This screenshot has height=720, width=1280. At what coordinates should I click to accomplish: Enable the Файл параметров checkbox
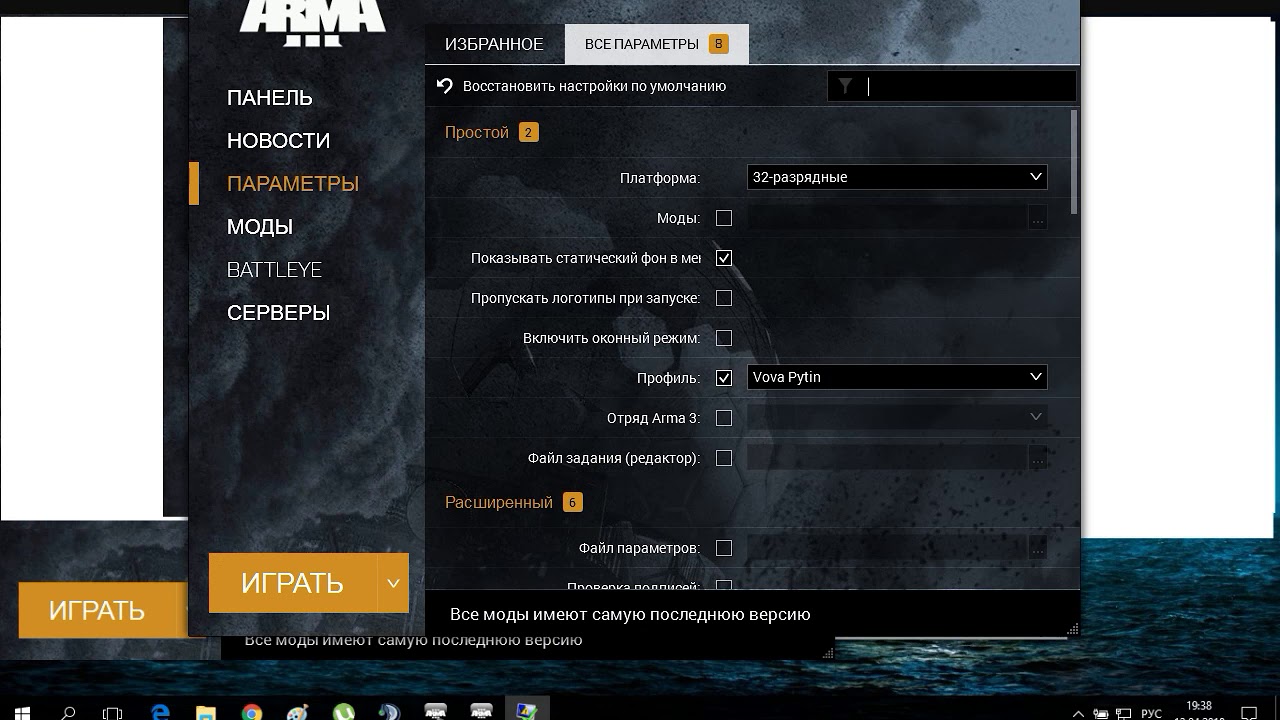pos(724,548)
